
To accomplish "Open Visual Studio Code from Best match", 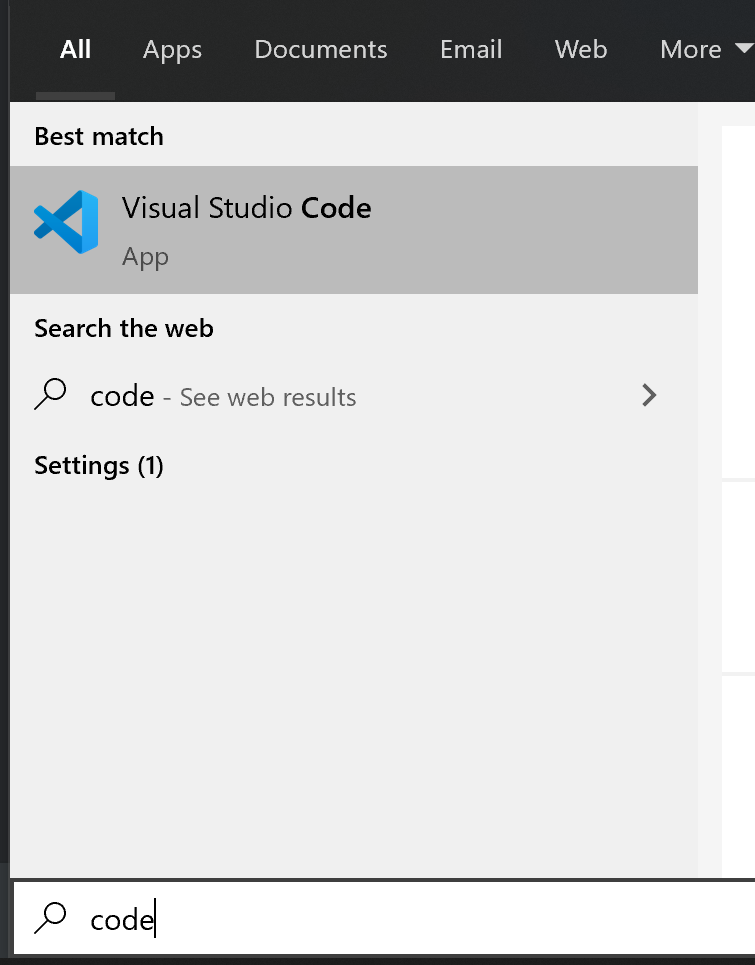I will [246, 228].
